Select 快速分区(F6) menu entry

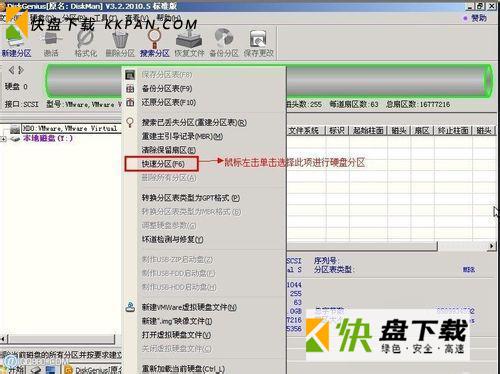point(162,164)
